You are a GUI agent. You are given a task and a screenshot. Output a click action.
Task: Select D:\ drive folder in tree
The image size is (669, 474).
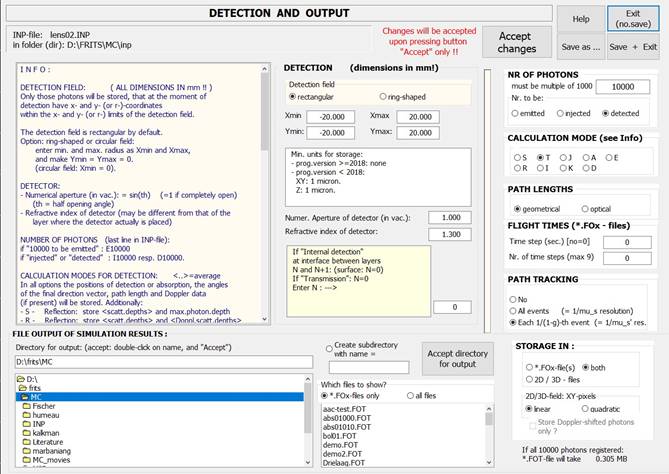[160, 379]
